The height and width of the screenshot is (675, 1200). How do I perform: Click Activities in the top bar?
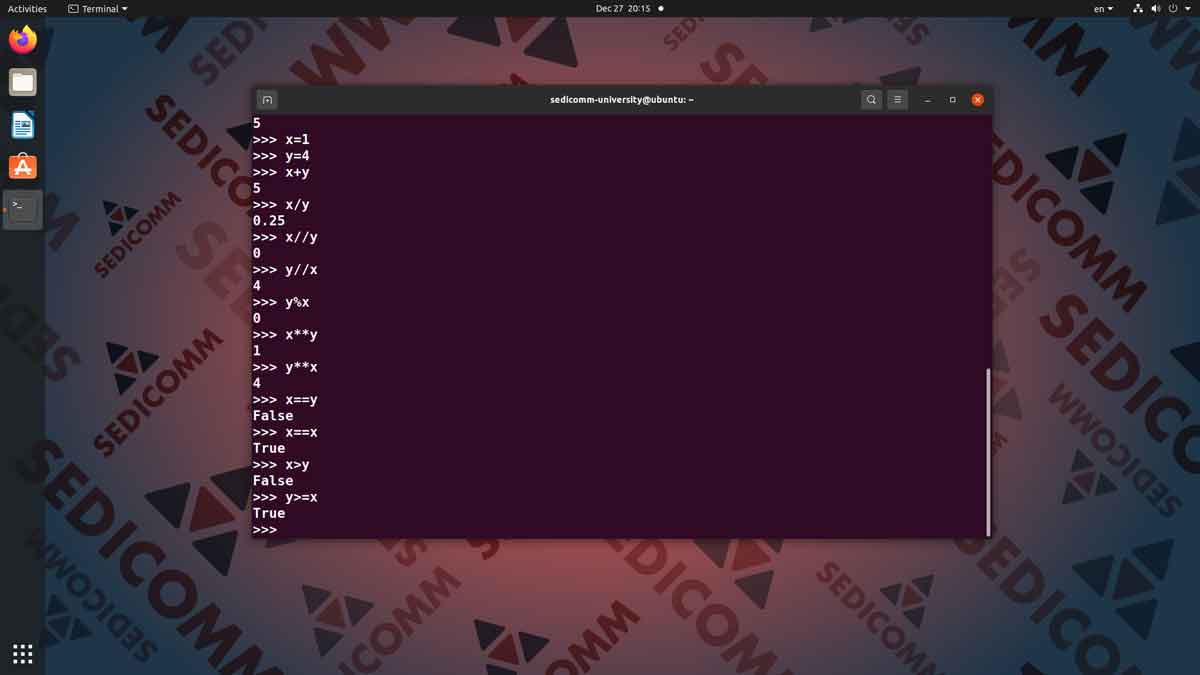[25, 8]
